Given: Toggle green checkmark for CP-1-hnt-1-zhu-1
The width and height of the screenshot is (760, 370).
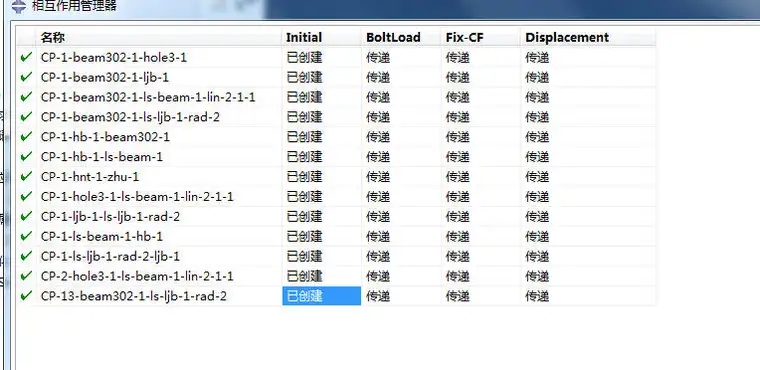Looking at the screenshot, I should [x=26, y=177].
